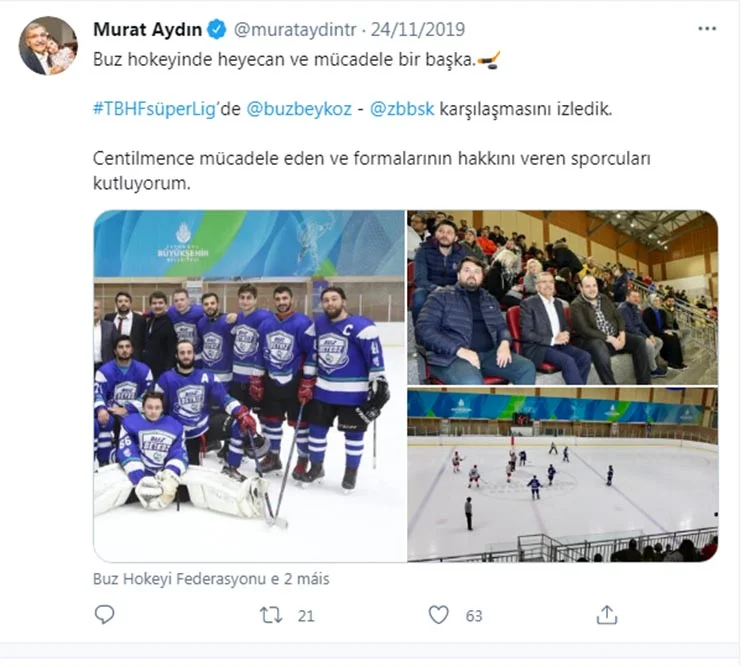Open Murat Aydın's profile picture
The image size is (750, 666).
point(48,46)
